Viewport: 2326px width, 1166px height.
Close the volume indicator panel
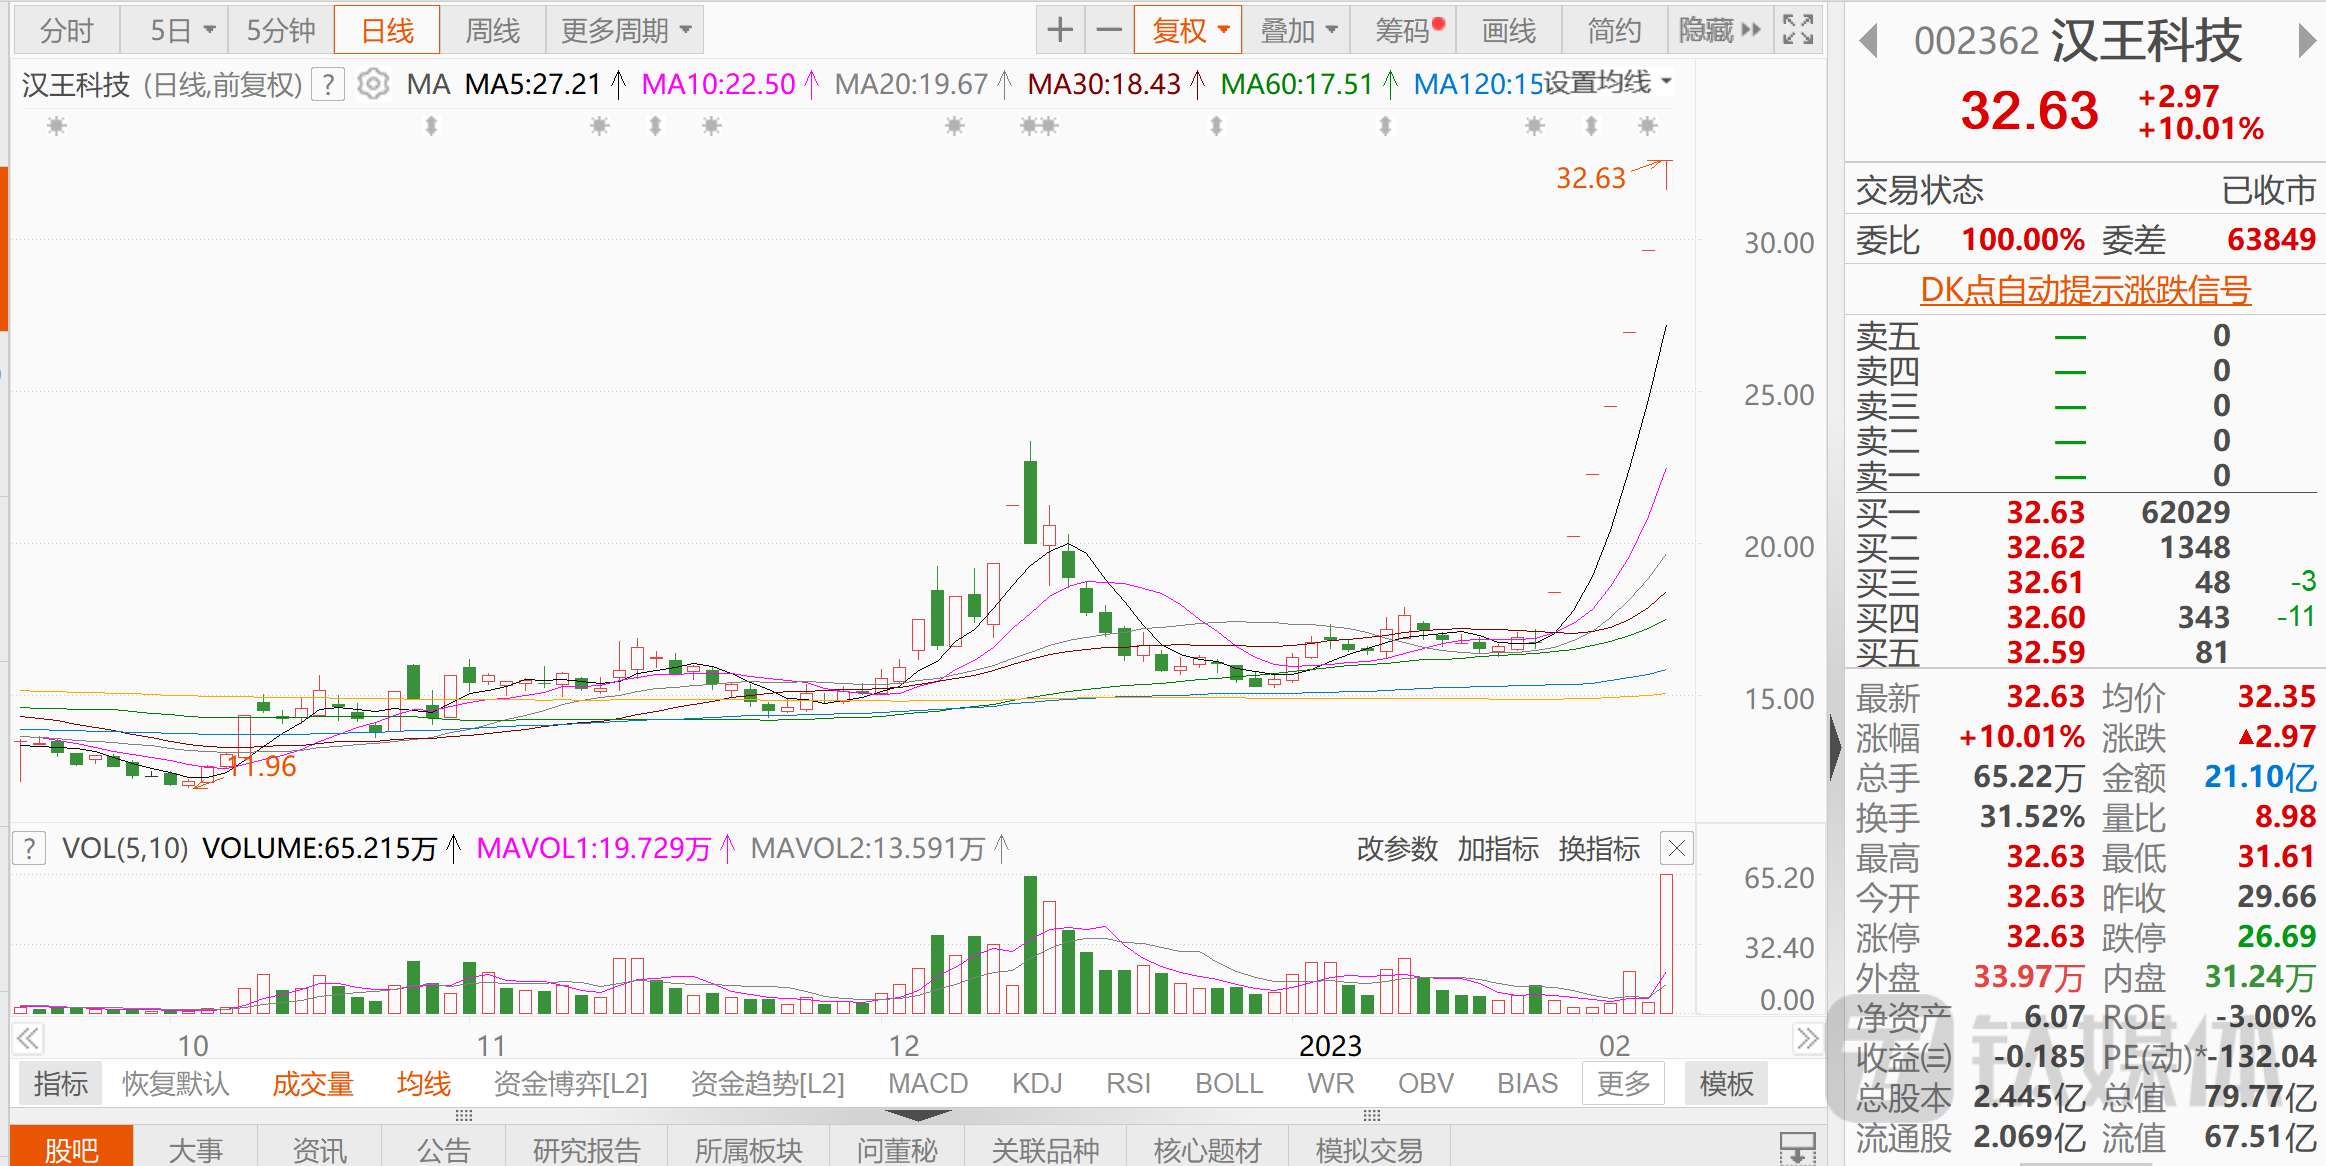pyautogui.click(x=1676, y=849)
